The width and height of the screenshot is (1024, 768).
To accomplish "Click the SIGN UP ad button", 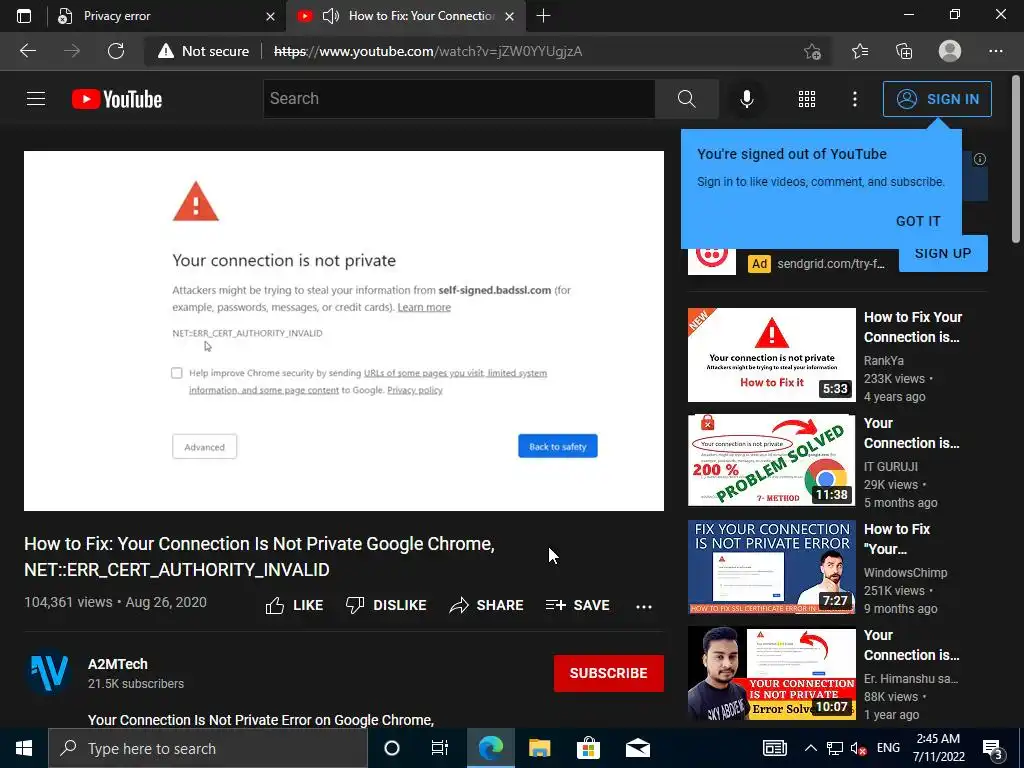I will [x=943, y=253].
